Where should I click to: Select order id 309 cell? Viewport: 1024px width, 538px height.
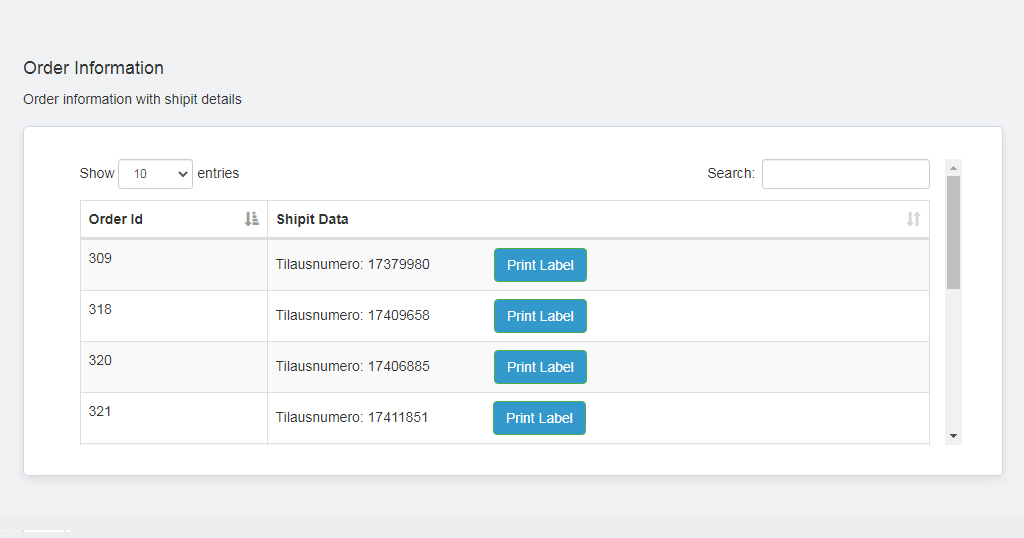[174, 265]
